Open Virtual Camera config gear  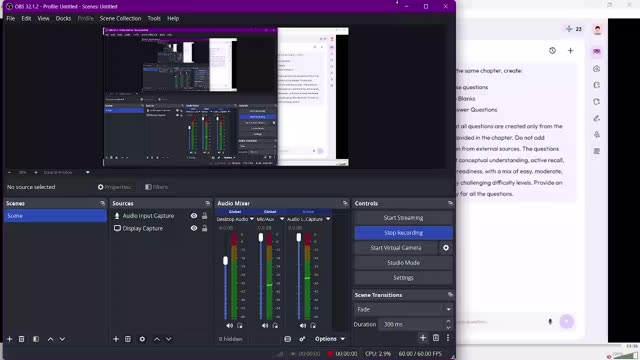point(446,248)
